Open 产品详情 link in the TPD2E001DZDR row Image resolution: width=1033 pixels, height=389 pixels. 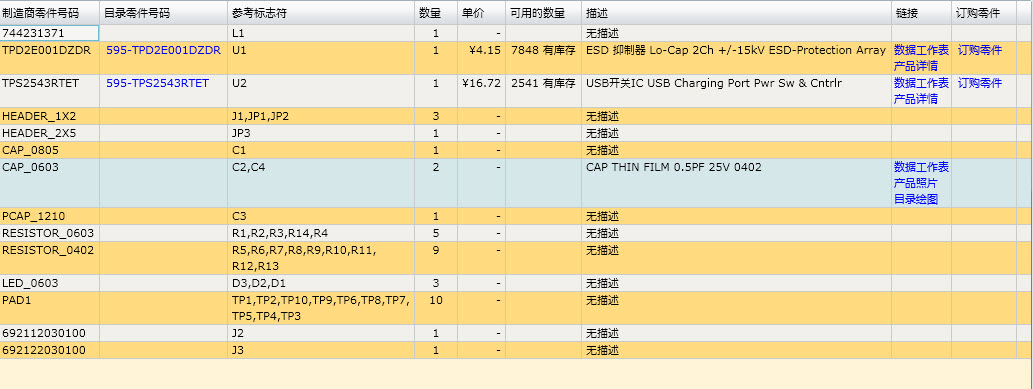point(915,66)
